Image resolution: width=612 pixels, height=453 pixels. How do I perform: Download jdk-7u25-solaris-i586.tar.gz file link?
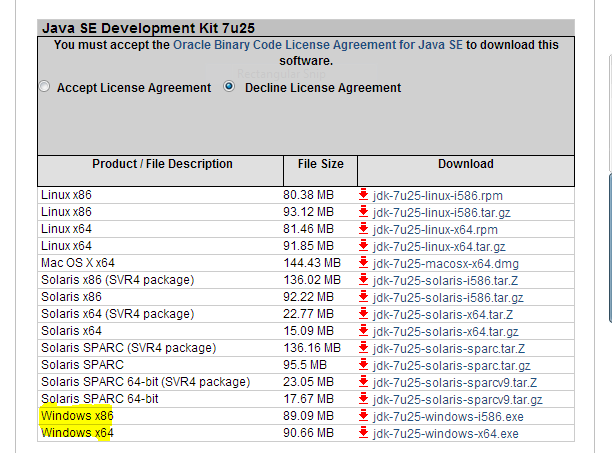(448, 298)
